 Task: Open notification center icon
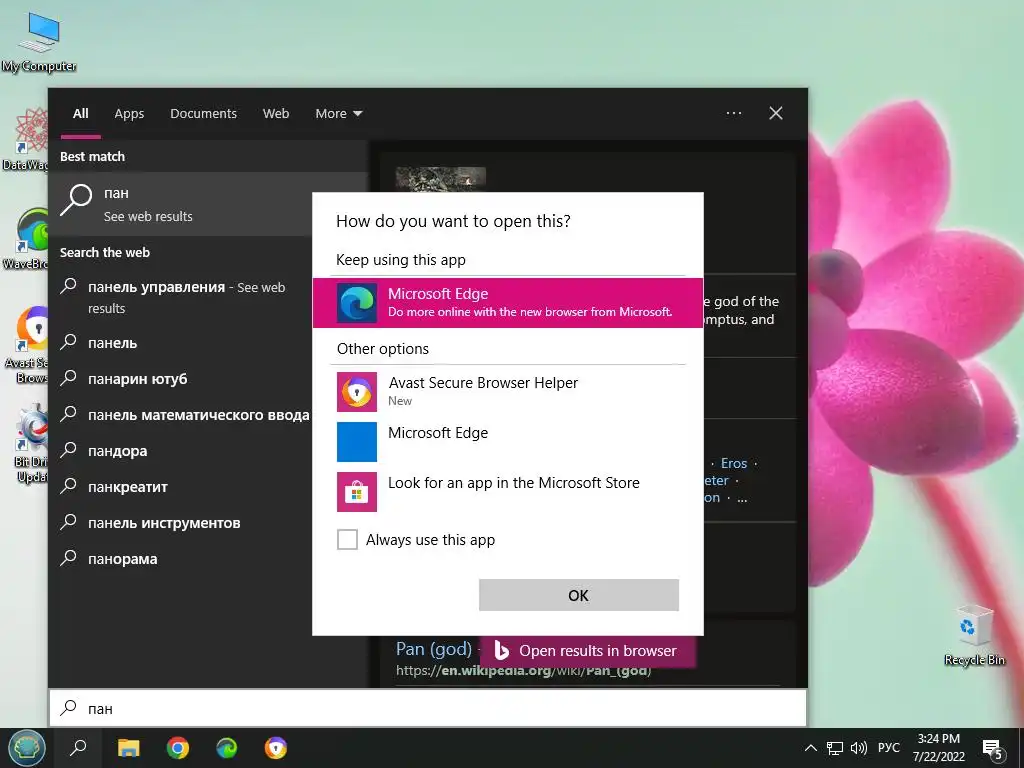click(x=993, y=749)
